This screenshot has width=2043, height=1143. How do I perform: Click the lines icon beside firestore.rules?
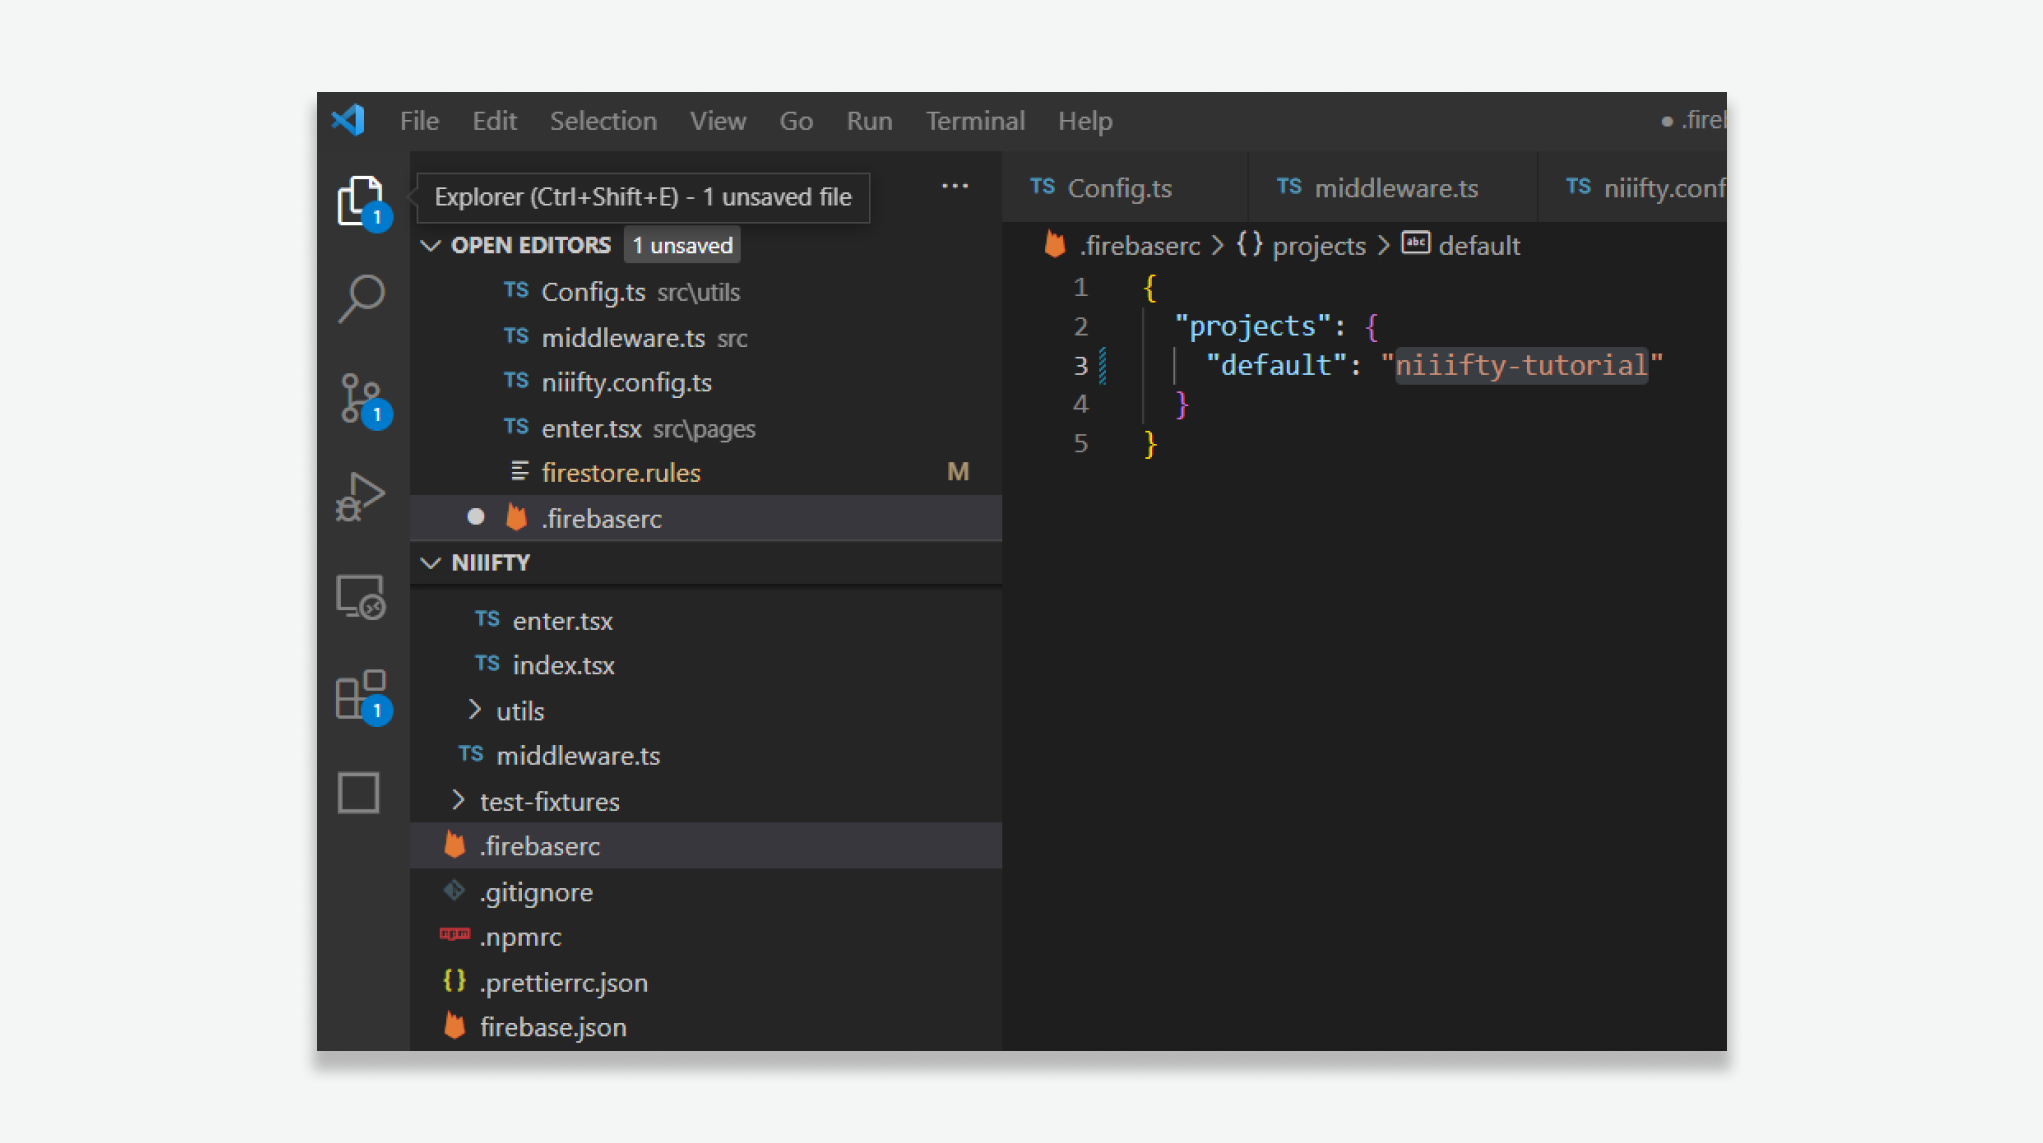(x=519, y=471)
